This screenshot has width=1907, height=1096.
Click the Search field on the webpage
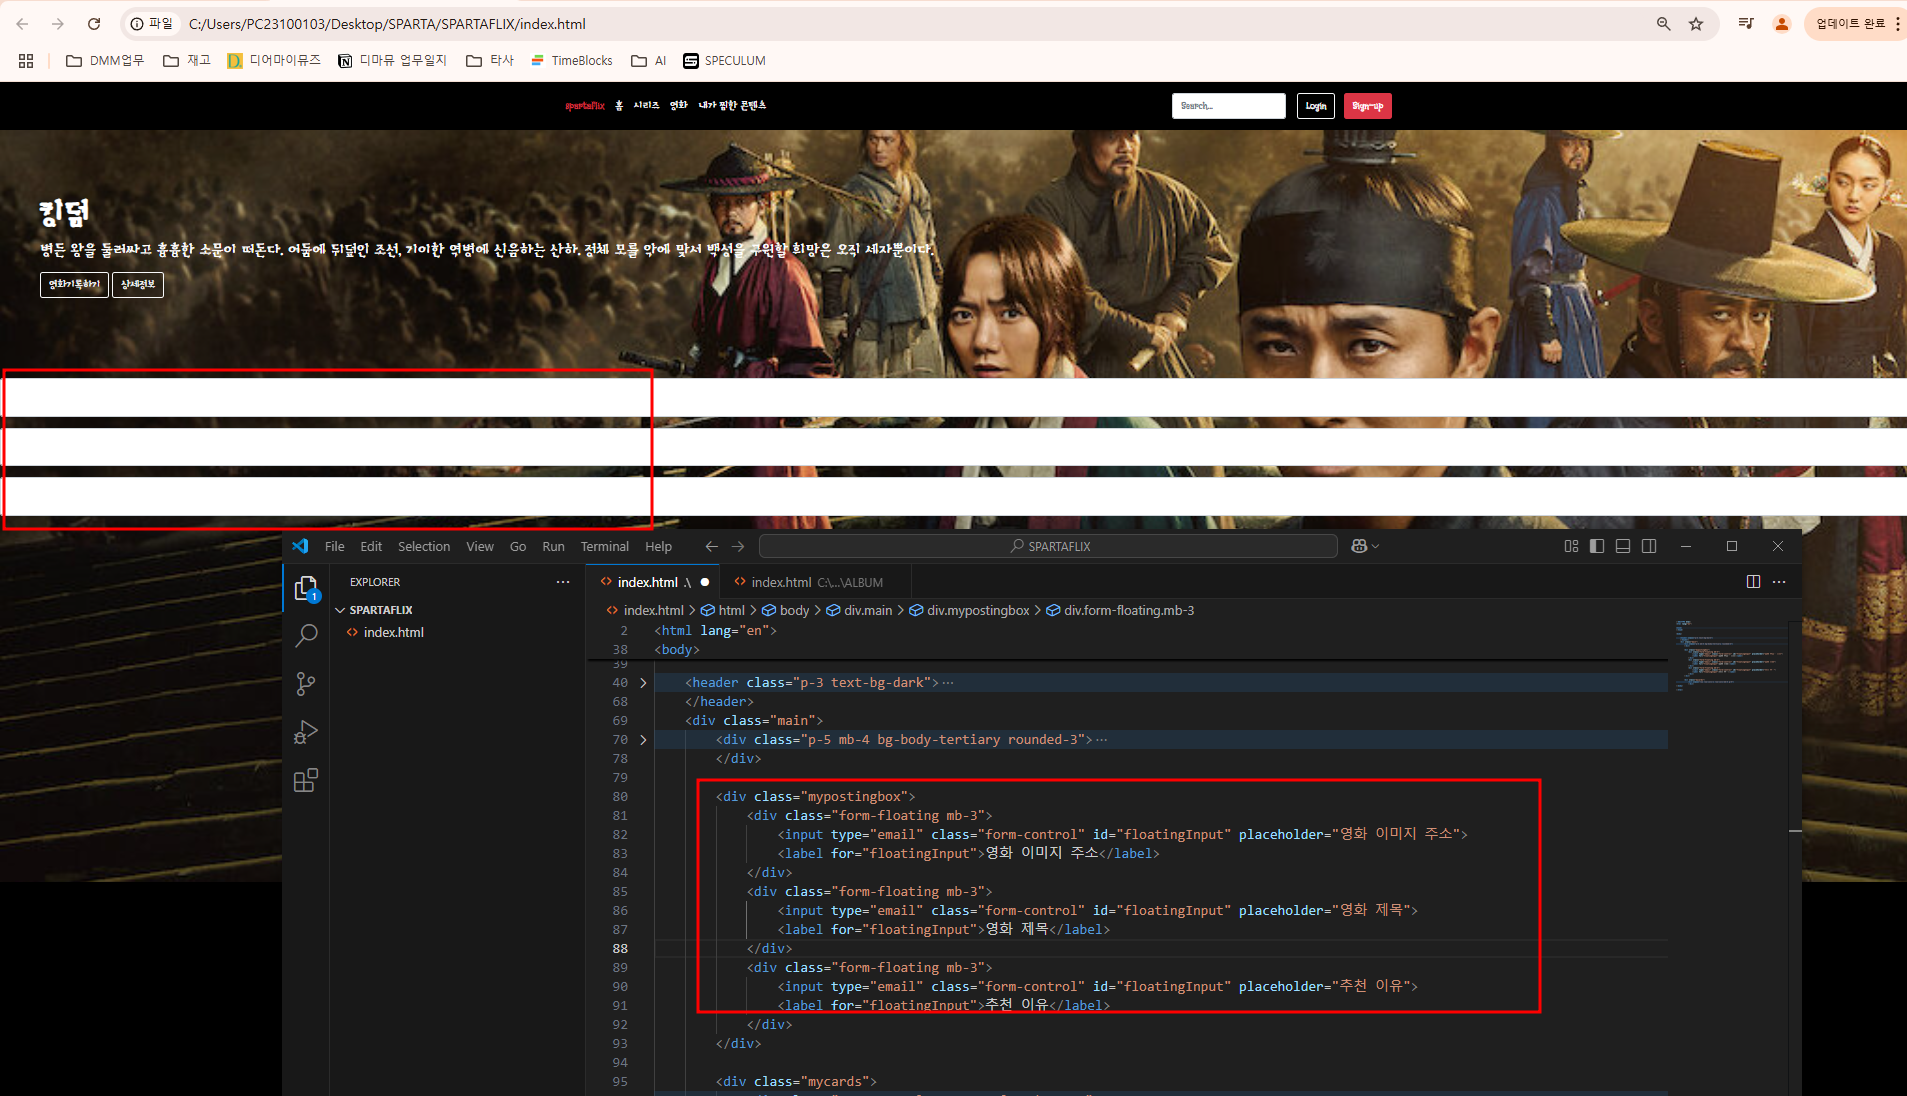[1229, 106]
